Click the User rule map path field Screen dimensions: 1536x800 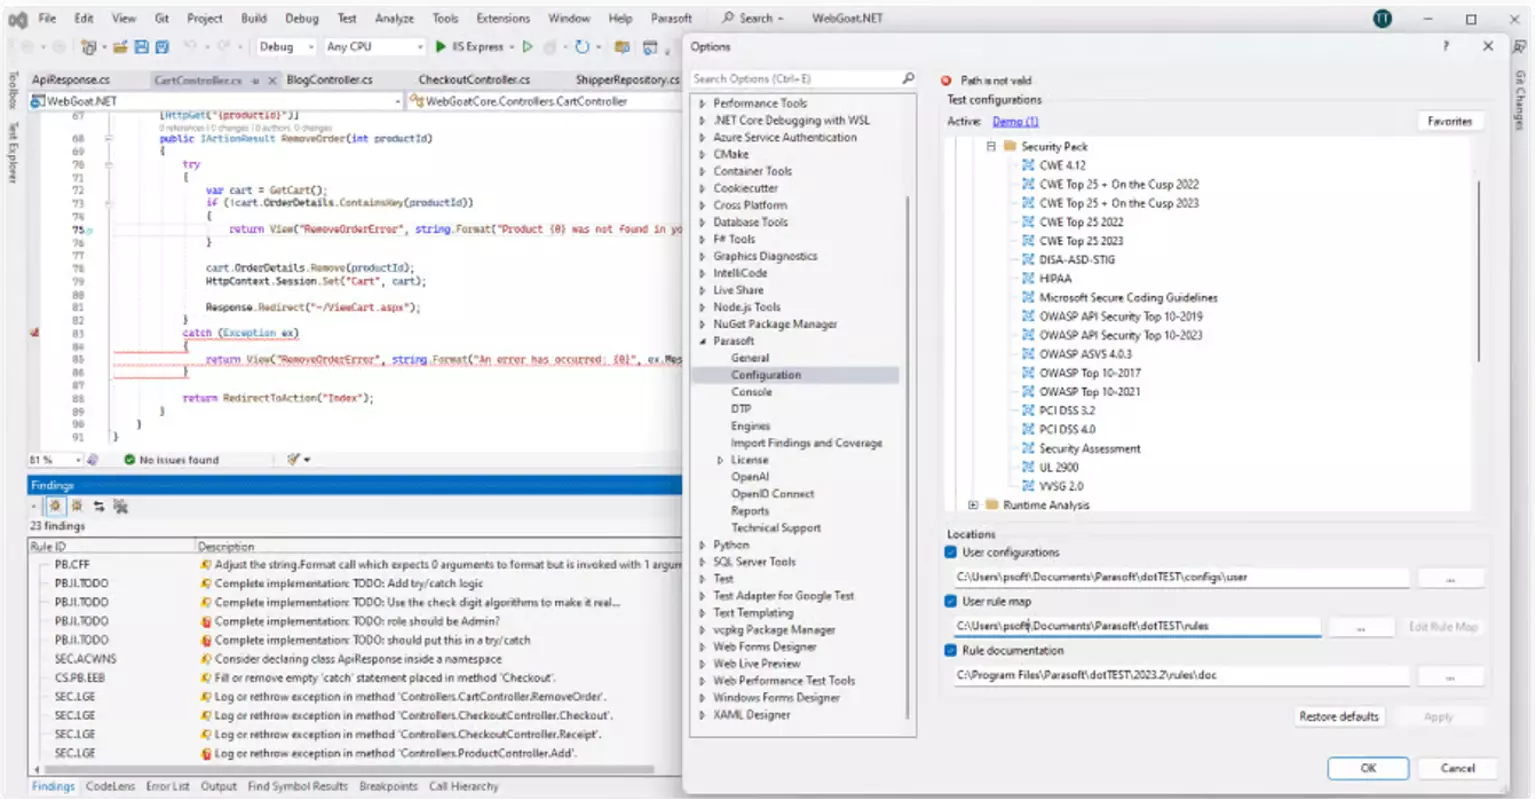pyautogui.click(x=1136, y=626)
